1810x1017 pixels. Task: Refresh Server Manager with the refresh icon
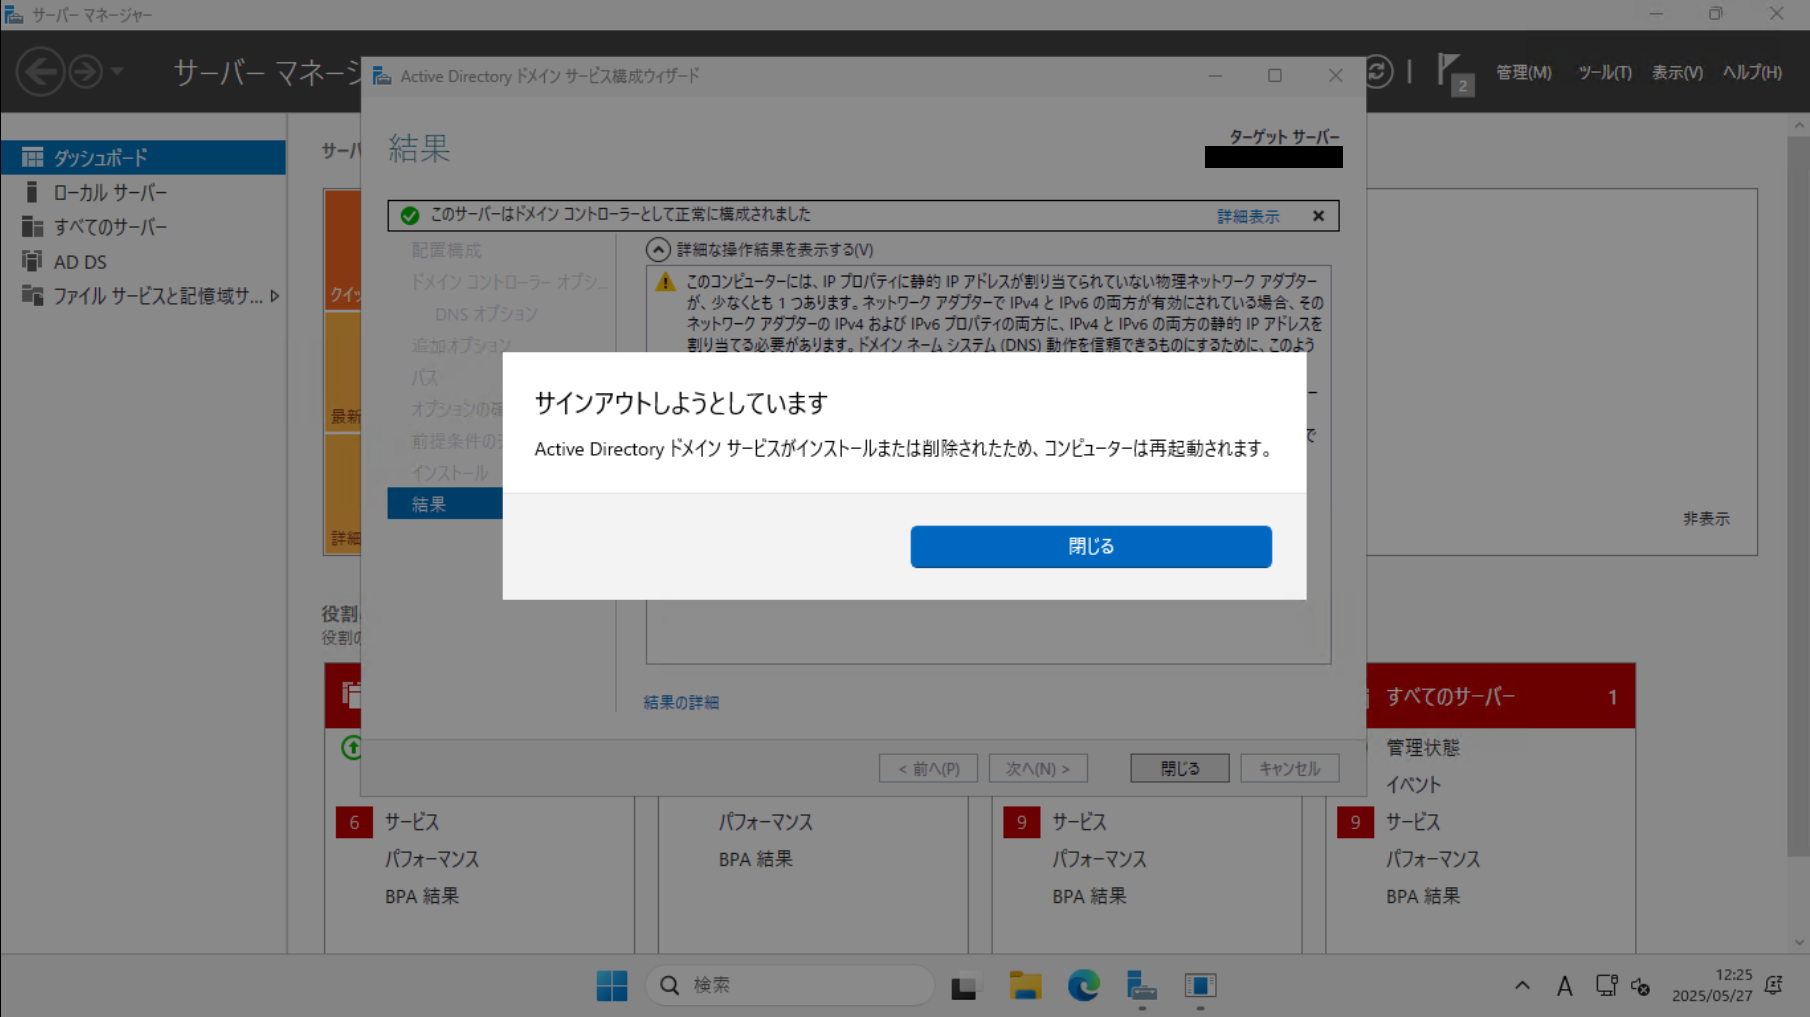[x=1377, y=72]
